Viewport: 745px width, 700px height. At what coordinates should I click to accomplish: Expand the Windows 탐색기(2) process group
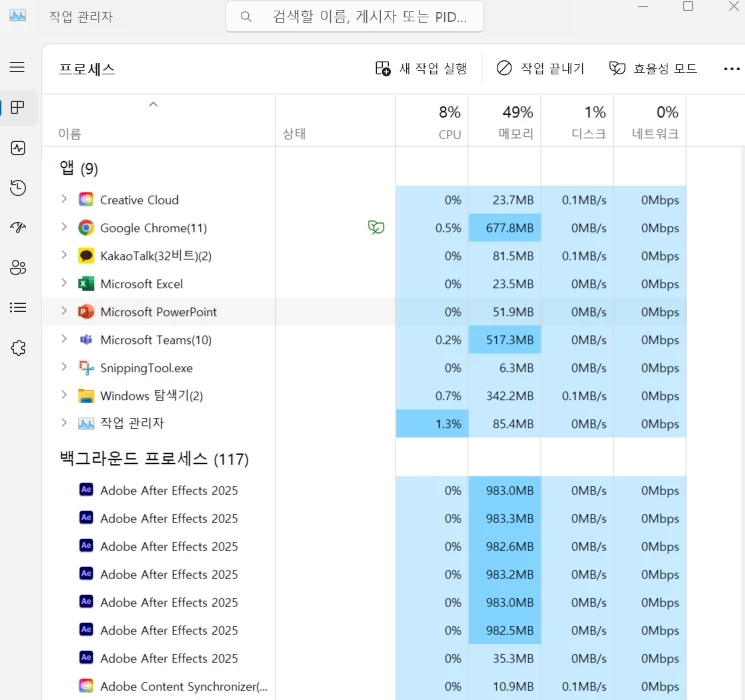tap(64, 395)
